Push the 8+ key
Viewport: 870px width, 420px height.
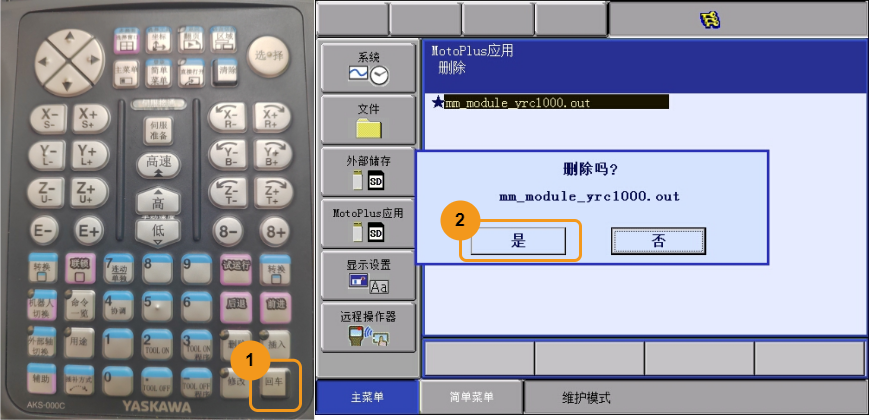tap(276, 231)
